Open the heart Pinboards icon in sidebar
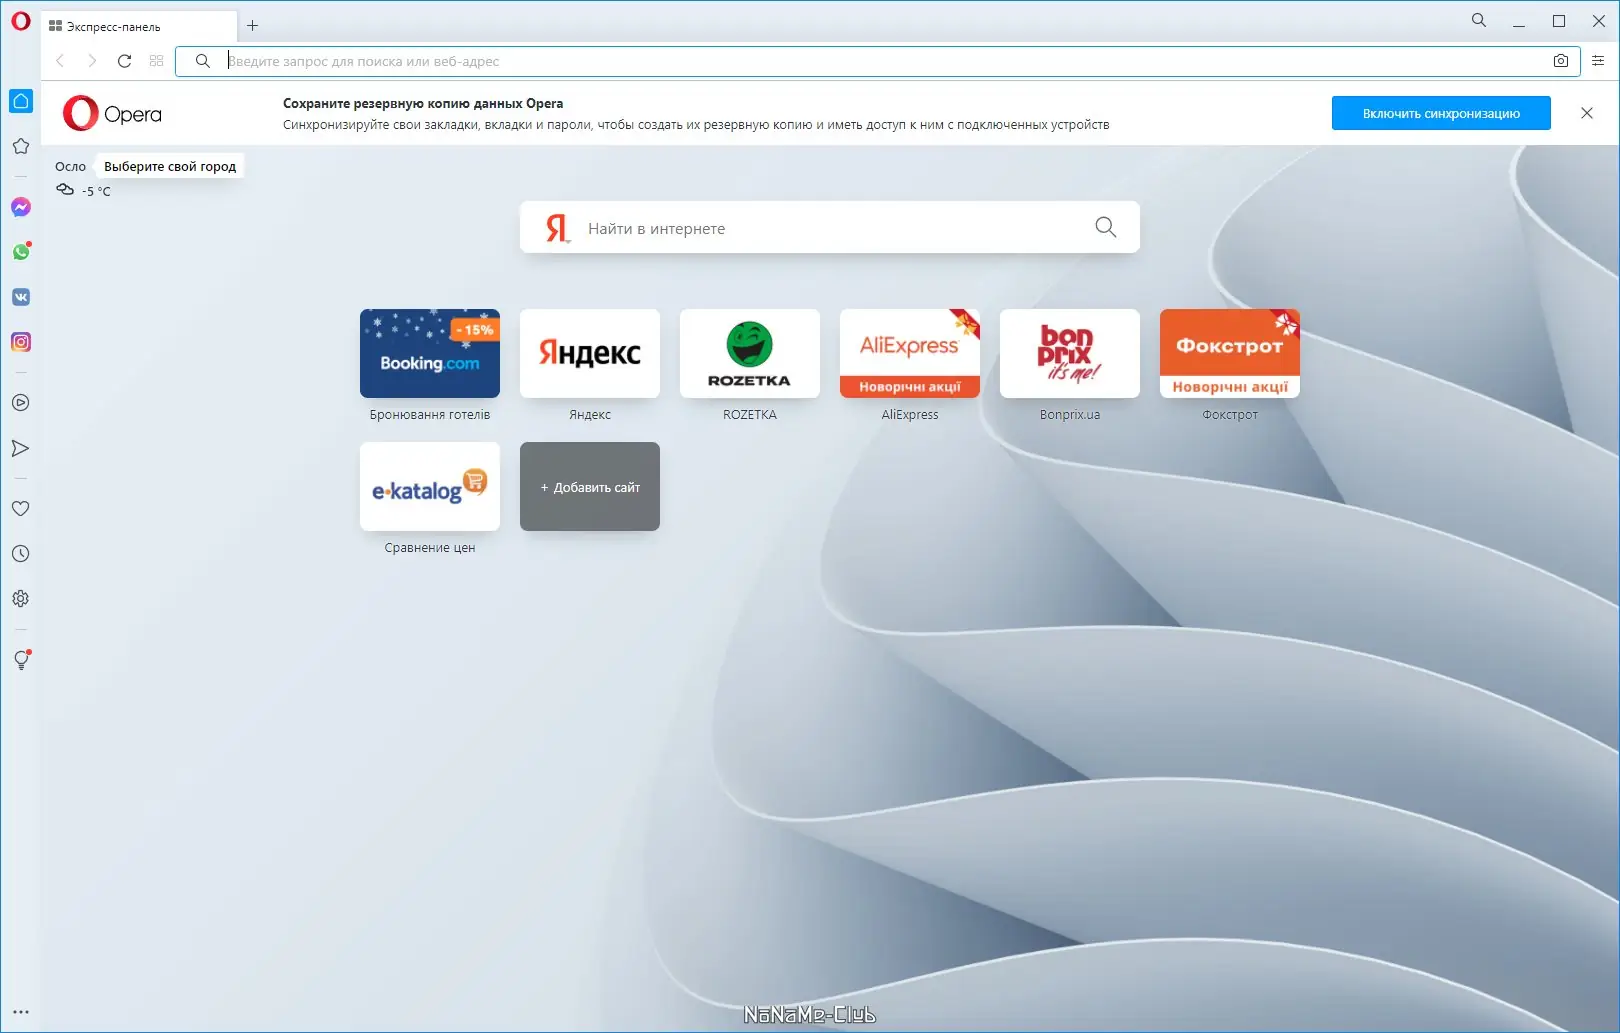 pos(21,508)
